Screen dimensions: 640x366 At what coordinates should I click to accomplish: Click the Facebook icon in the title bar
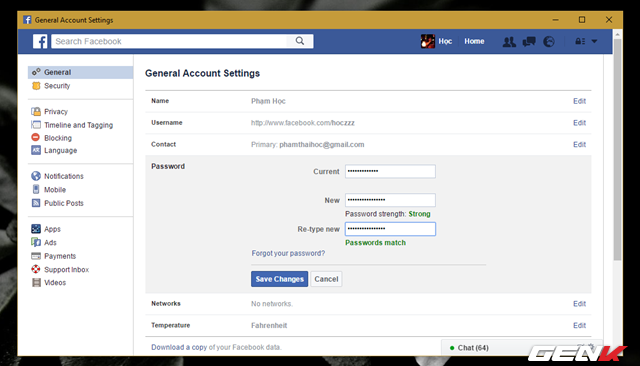pos(27,20)
